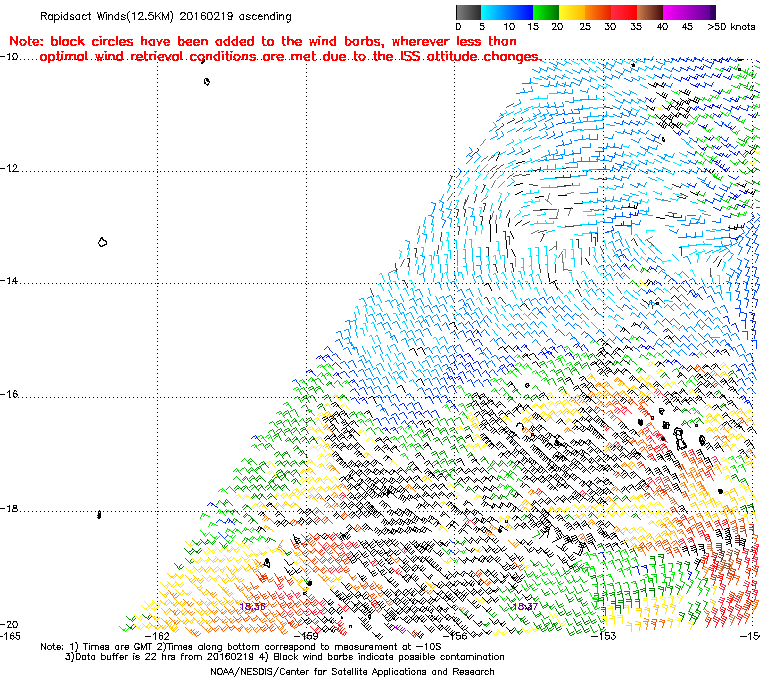Click the -10 latitude axis label

pos(9,57)
